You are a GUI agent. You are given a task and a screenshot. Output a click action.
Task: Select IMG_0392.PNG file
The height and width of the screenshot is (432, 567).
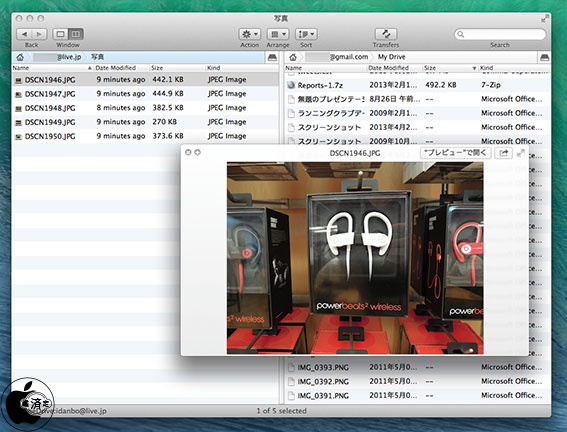pyautogui.click(x=417, y=381)
